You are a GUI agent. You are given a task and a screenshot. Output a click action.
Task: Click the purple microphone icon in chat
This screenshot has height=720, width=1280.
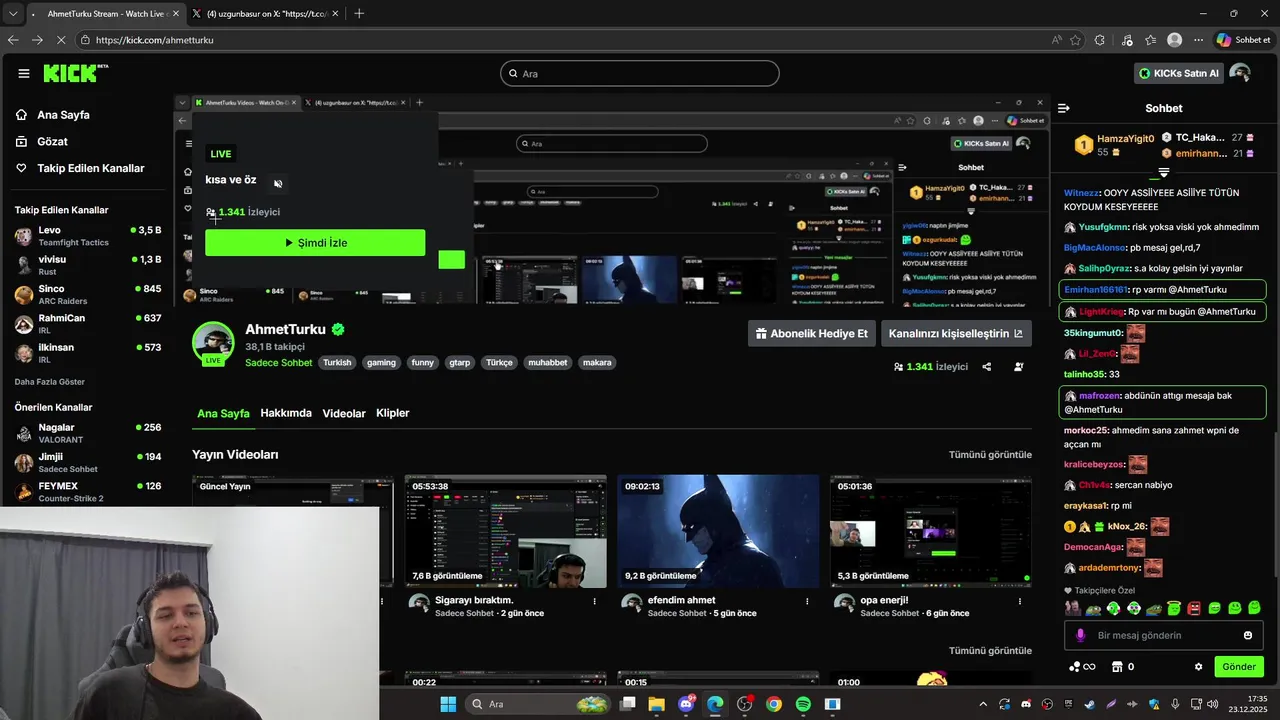(1080, 635)
